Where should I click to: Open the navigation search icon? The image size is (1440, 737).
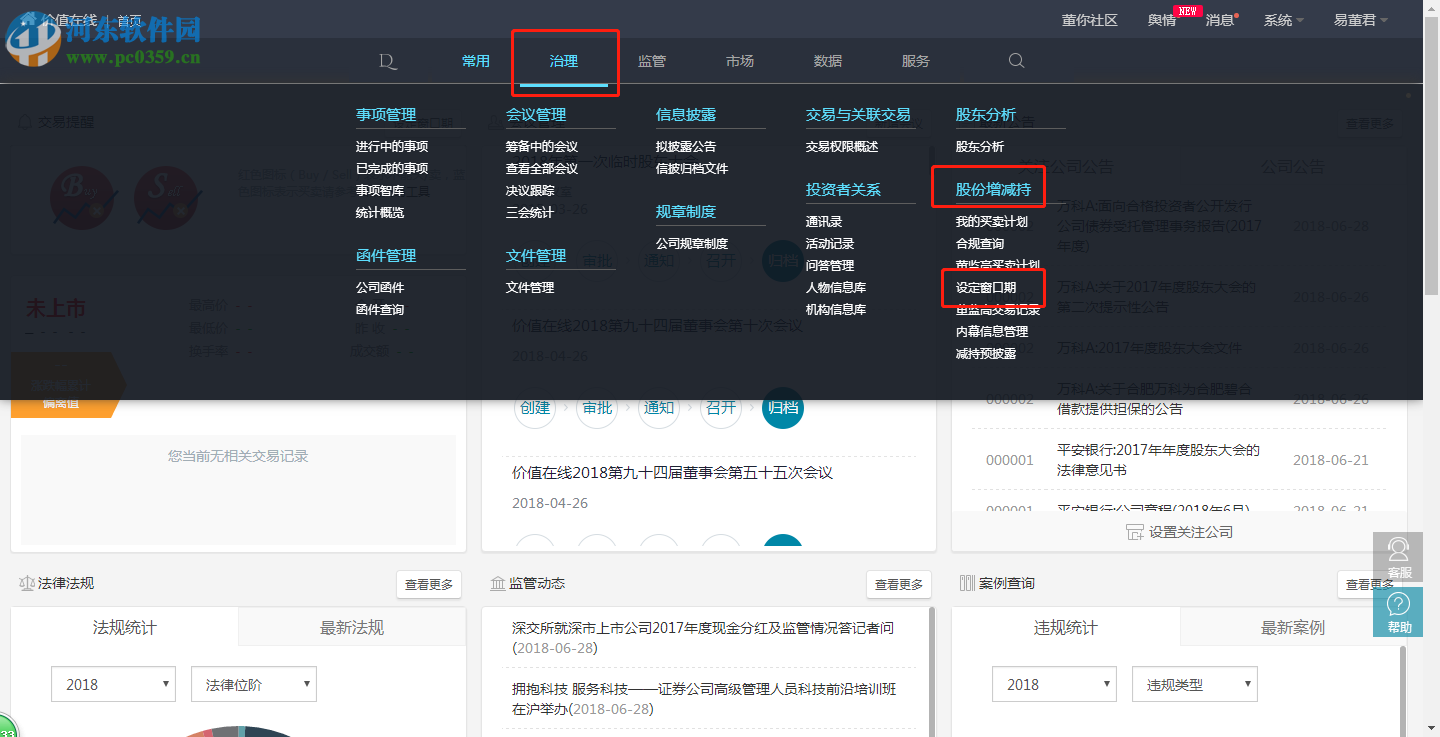(x=1016, y=61)
